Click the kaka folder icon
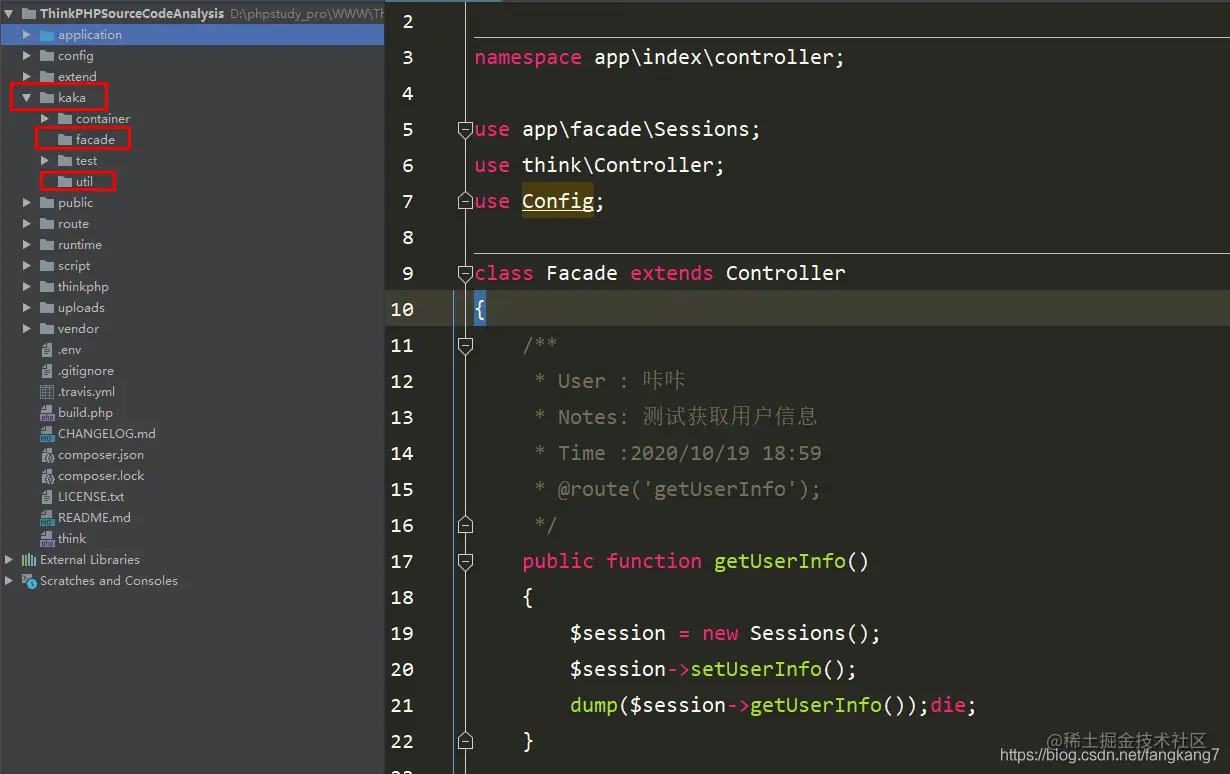This screenshot has width=1230, height=774. tap(47, 98)
